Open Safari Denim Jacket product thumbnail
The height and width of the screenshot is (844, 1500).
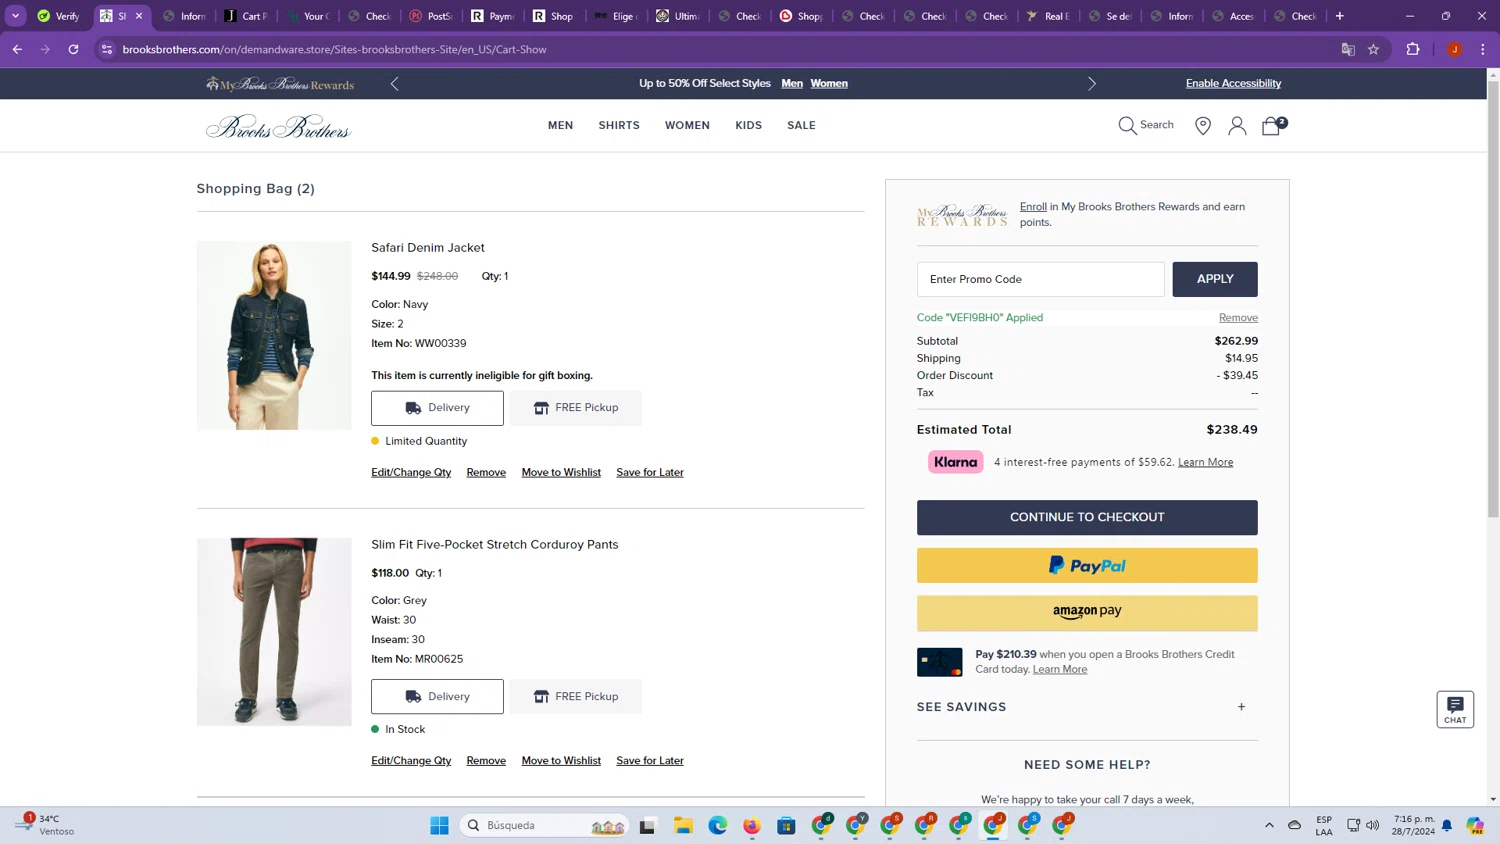[x=274, y=335]
